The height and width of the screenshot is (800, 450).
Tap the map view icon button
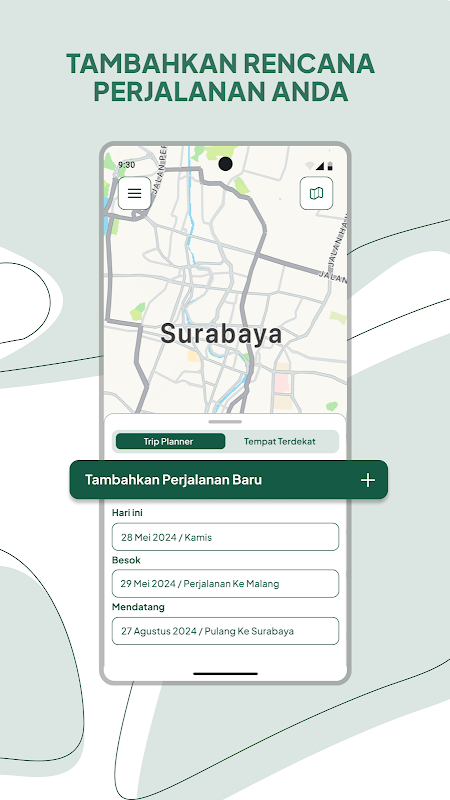pos(316,193)
